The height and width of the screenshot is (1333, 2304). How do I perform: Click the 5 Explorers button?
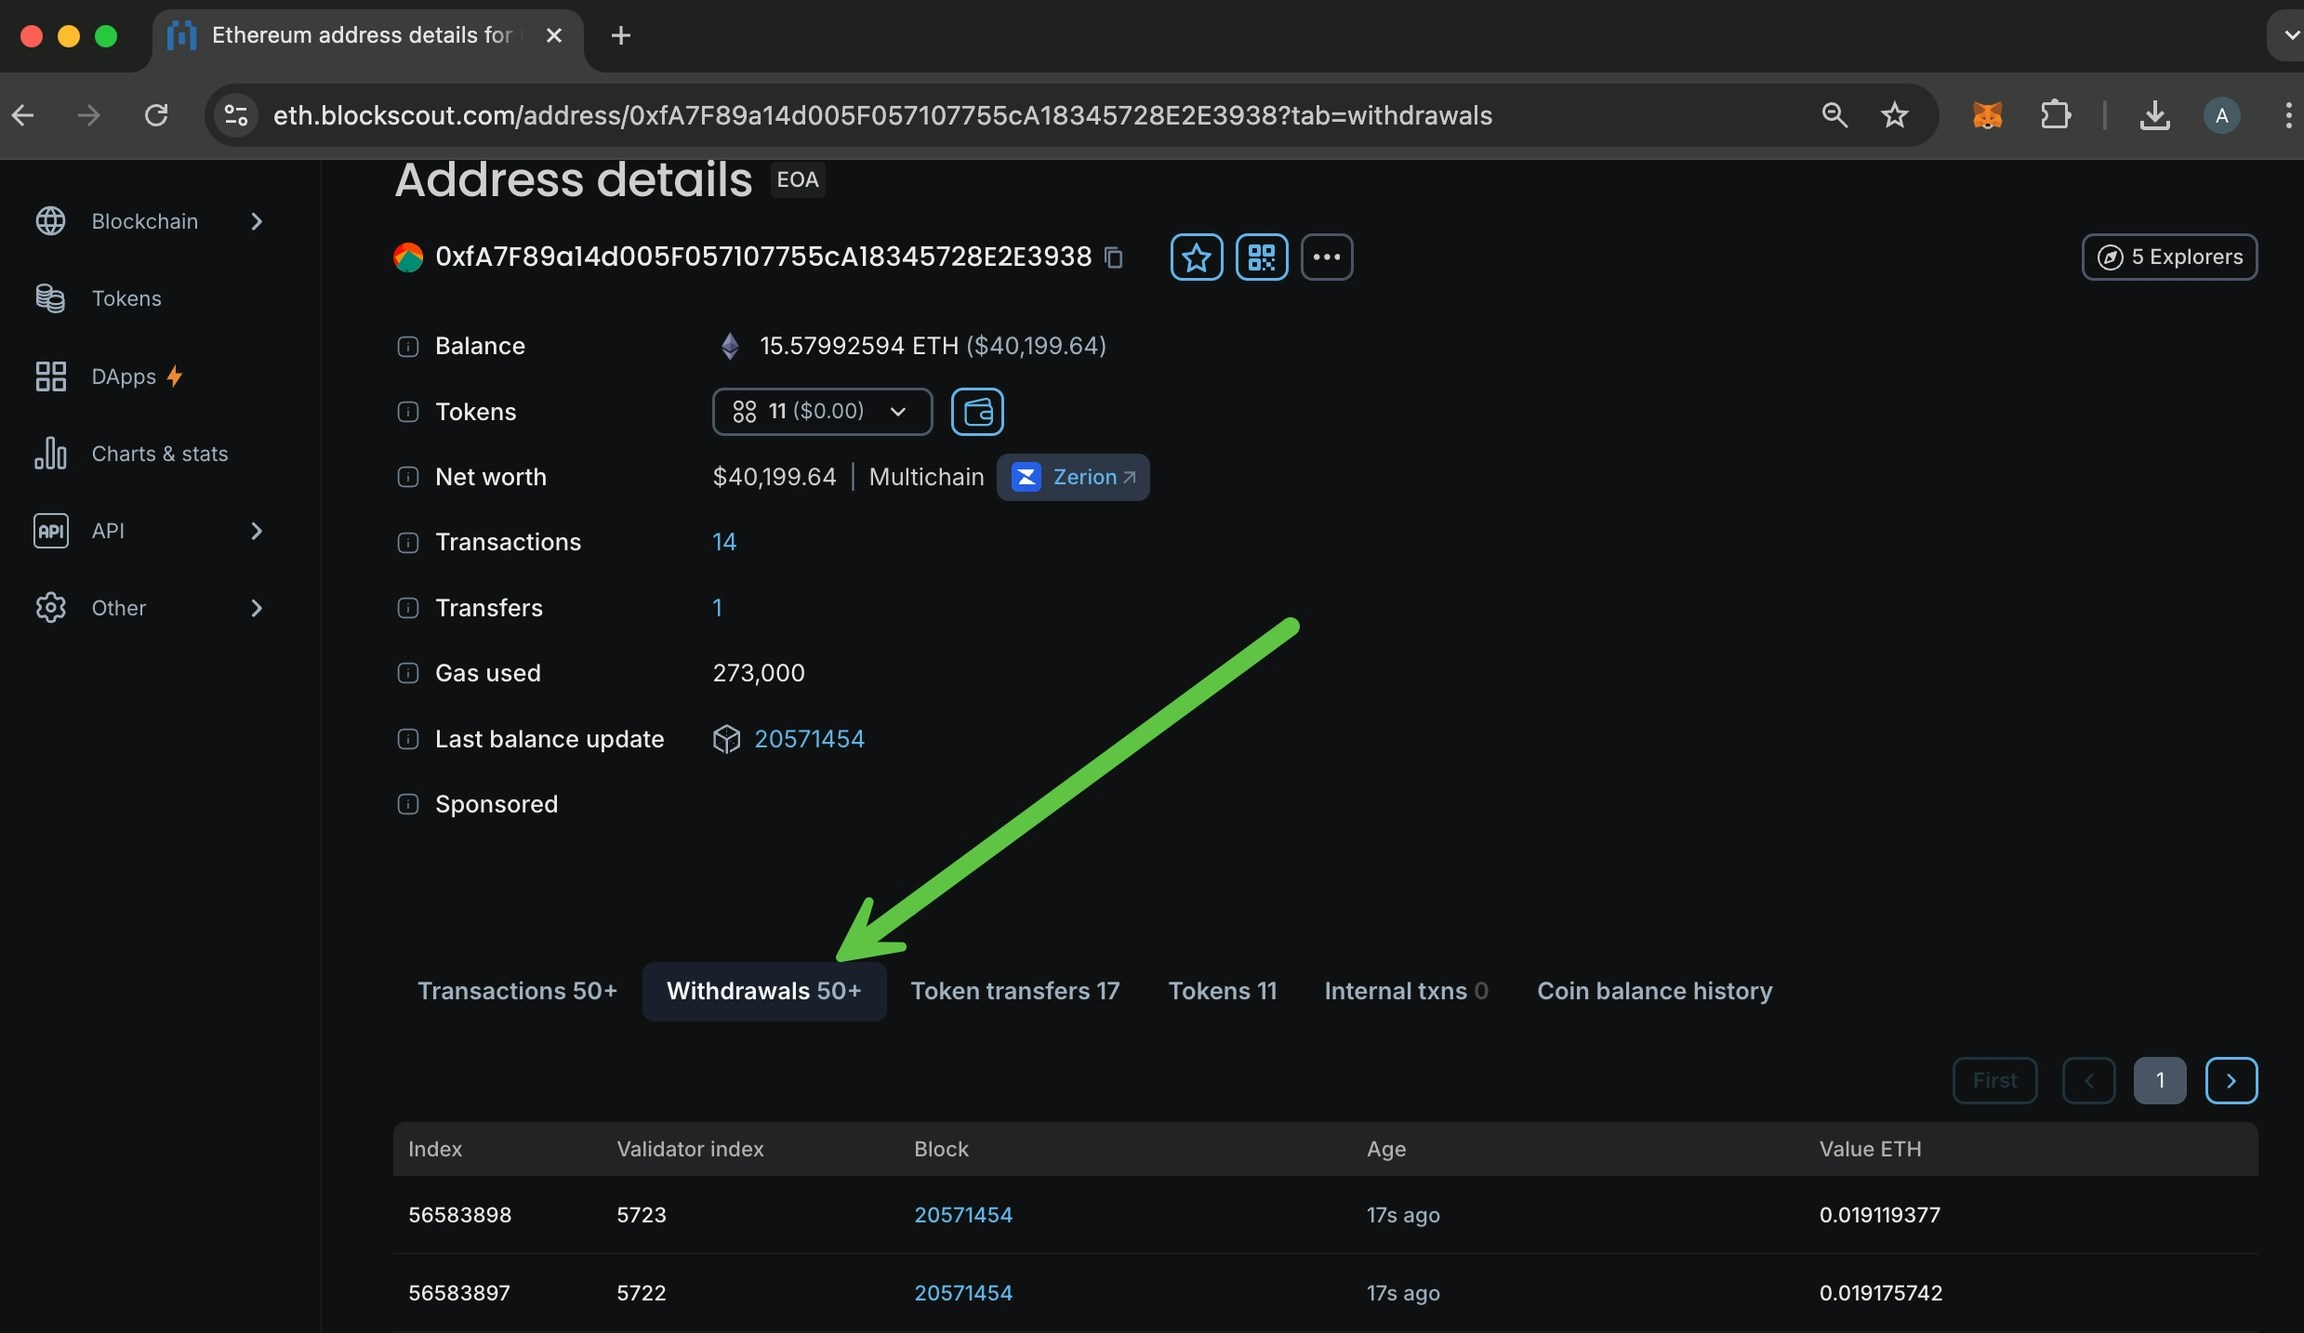click(x=2169, y=257)
